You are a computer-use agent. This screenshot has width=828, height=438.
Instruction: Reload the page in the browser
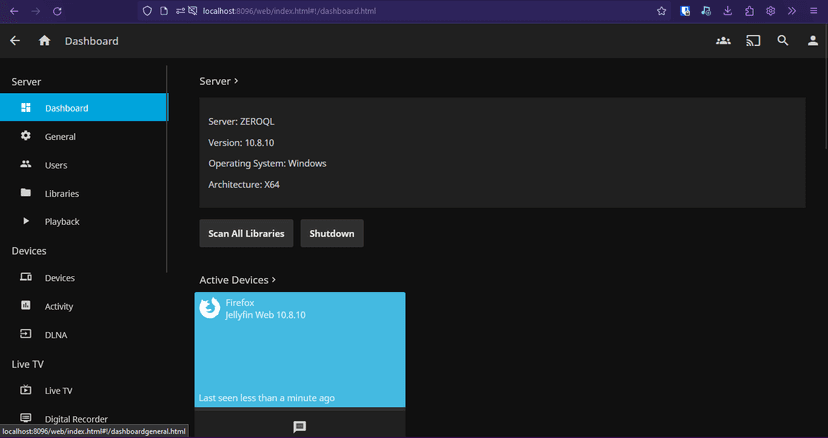tap(57, 11)
